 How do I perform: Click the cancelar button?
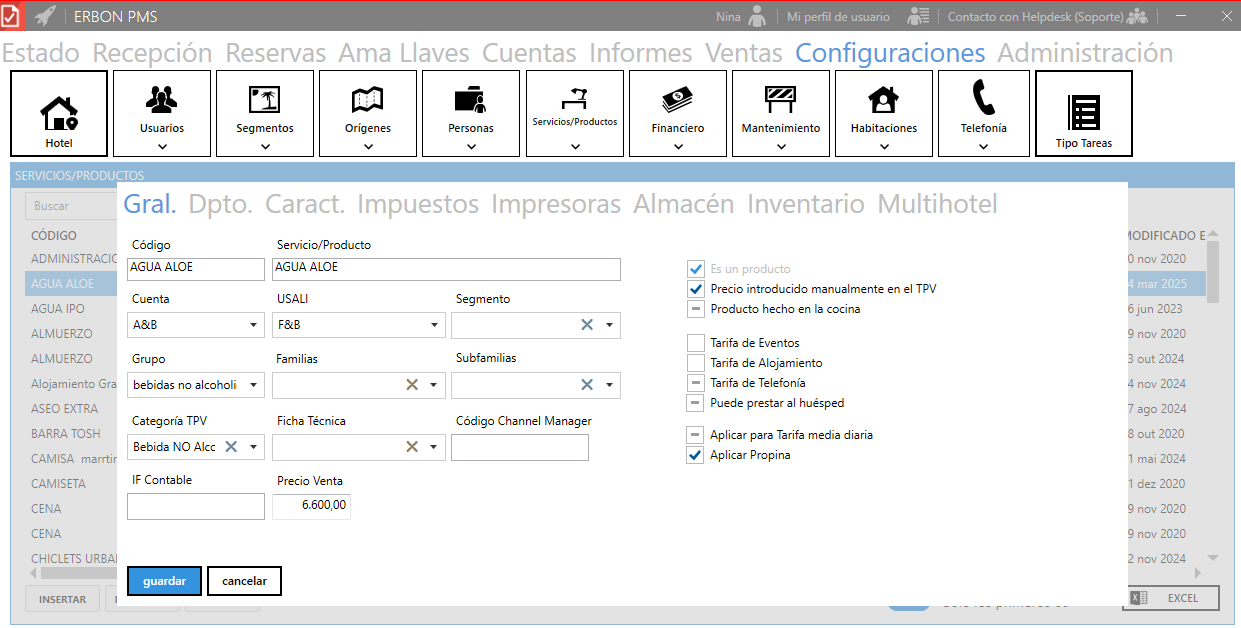coord(244,581)
